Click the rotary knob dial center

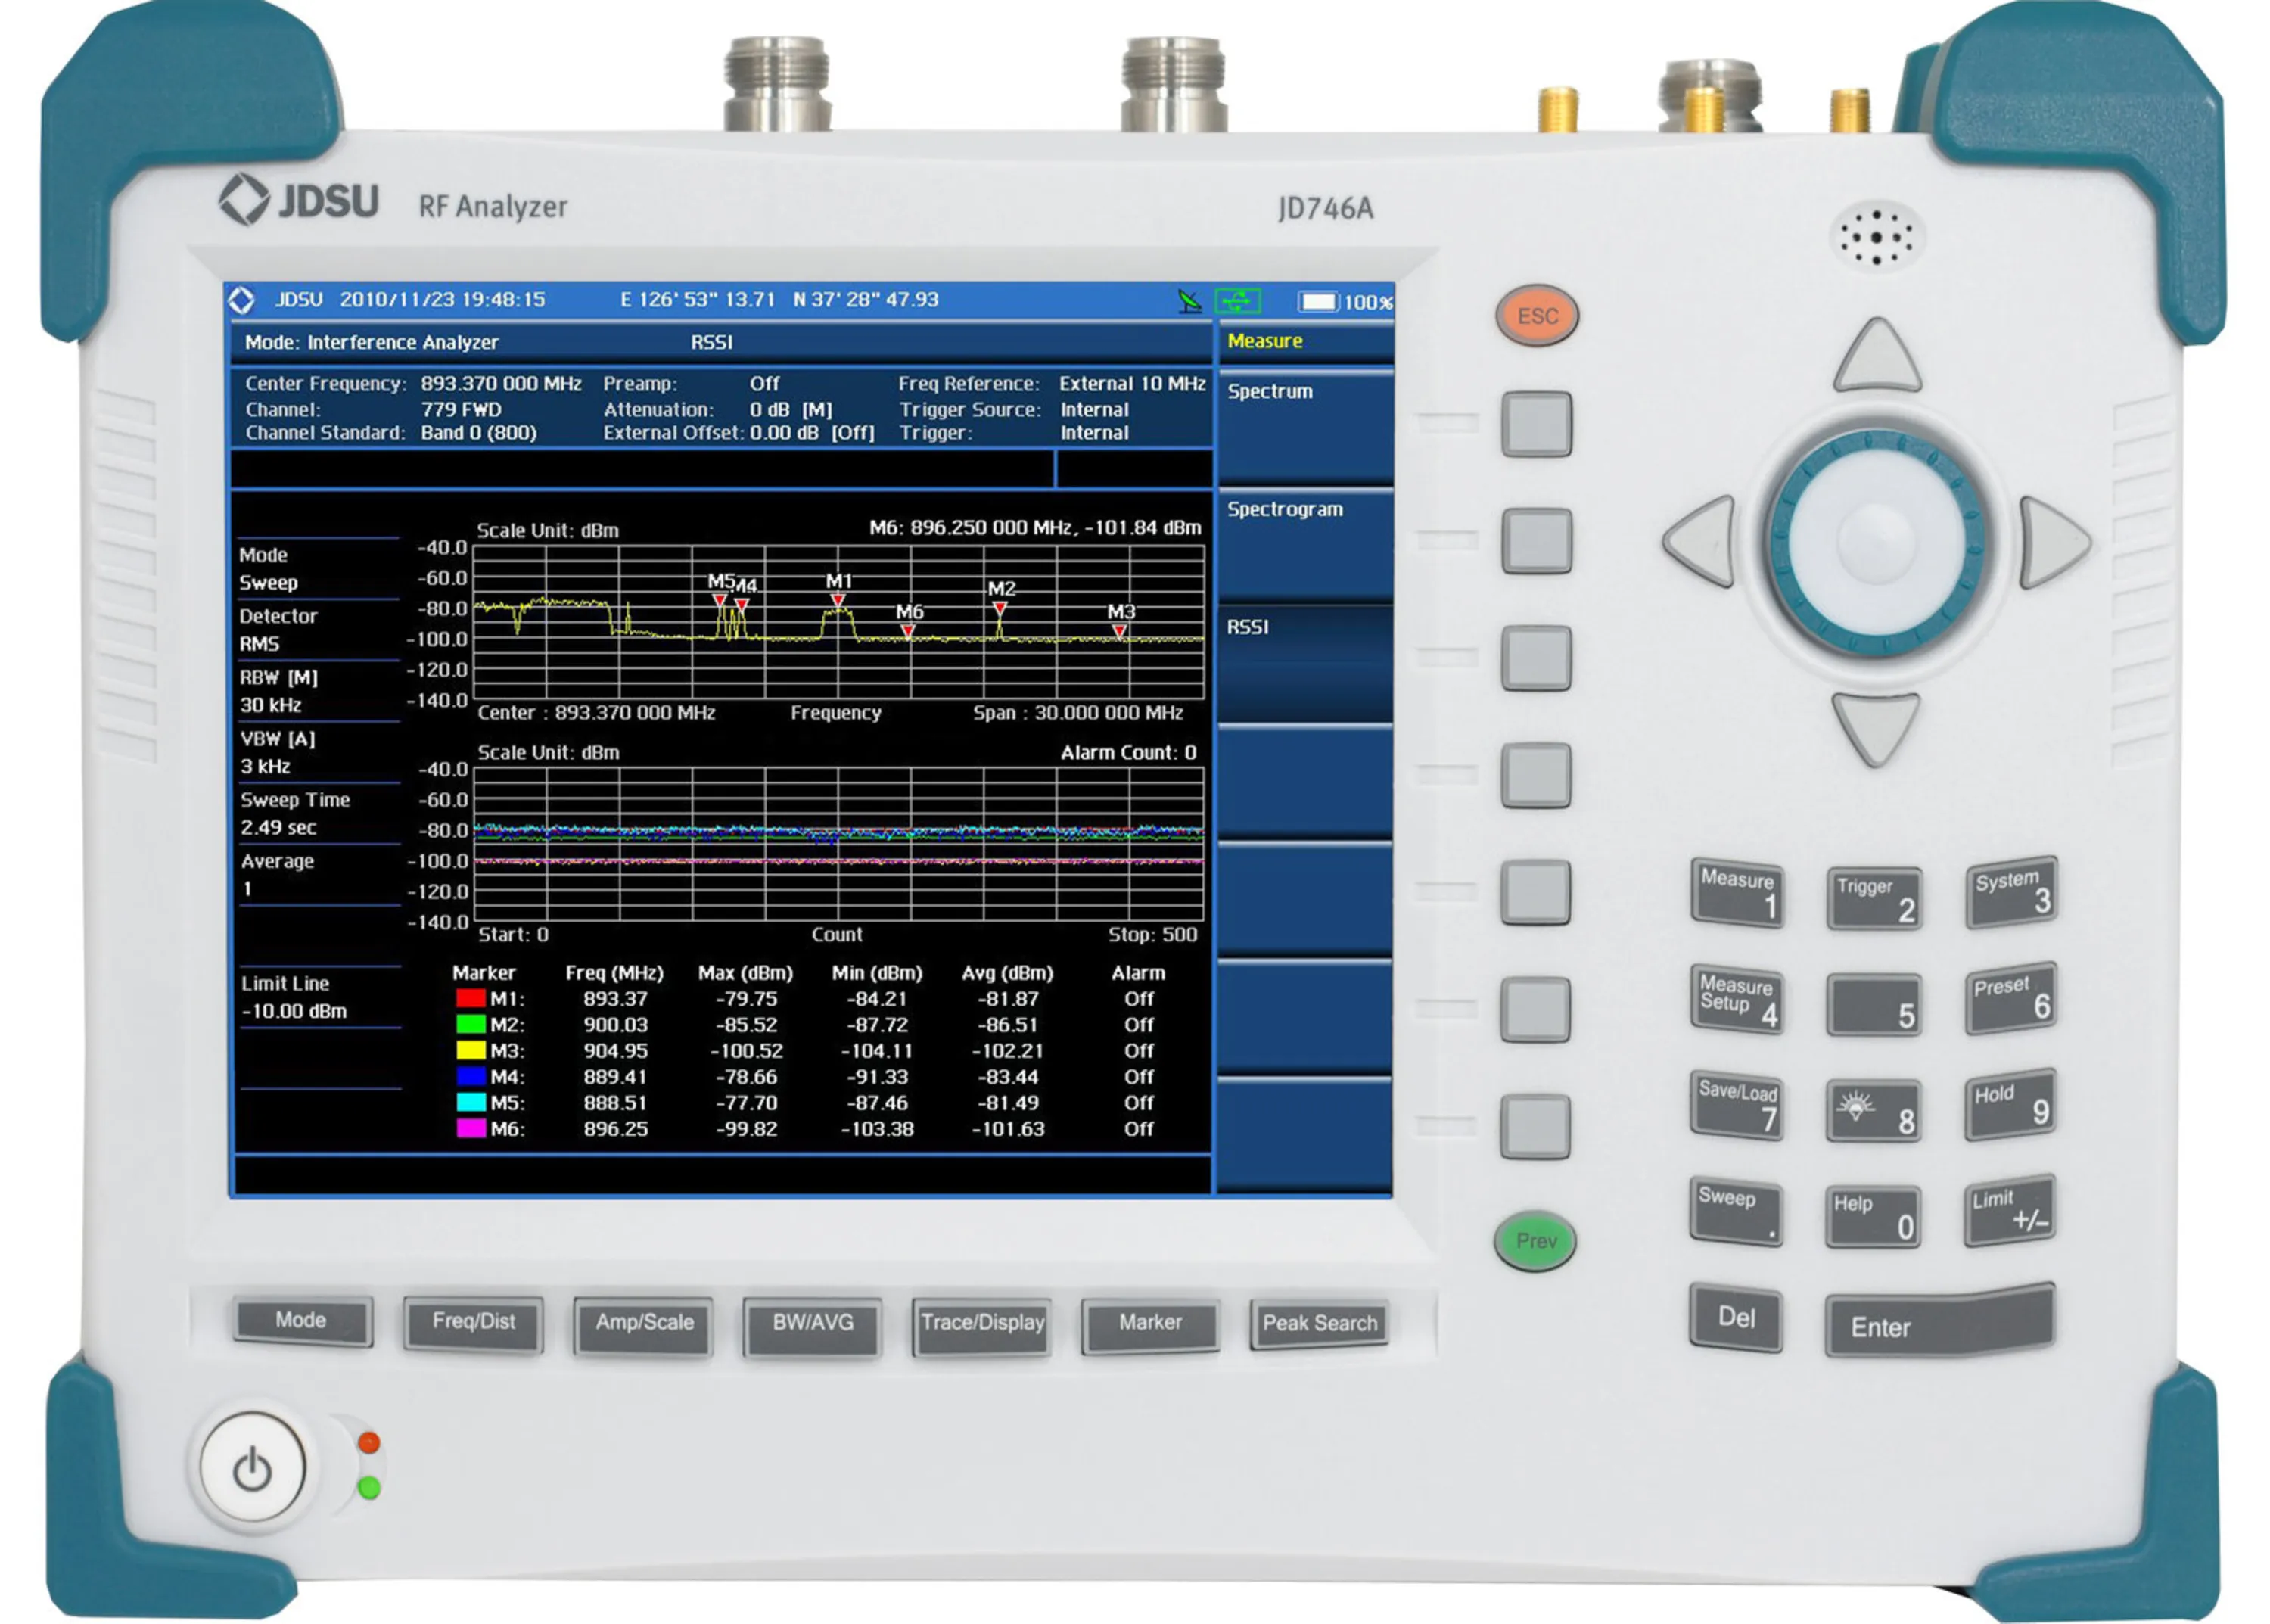tap(1875, 543)
